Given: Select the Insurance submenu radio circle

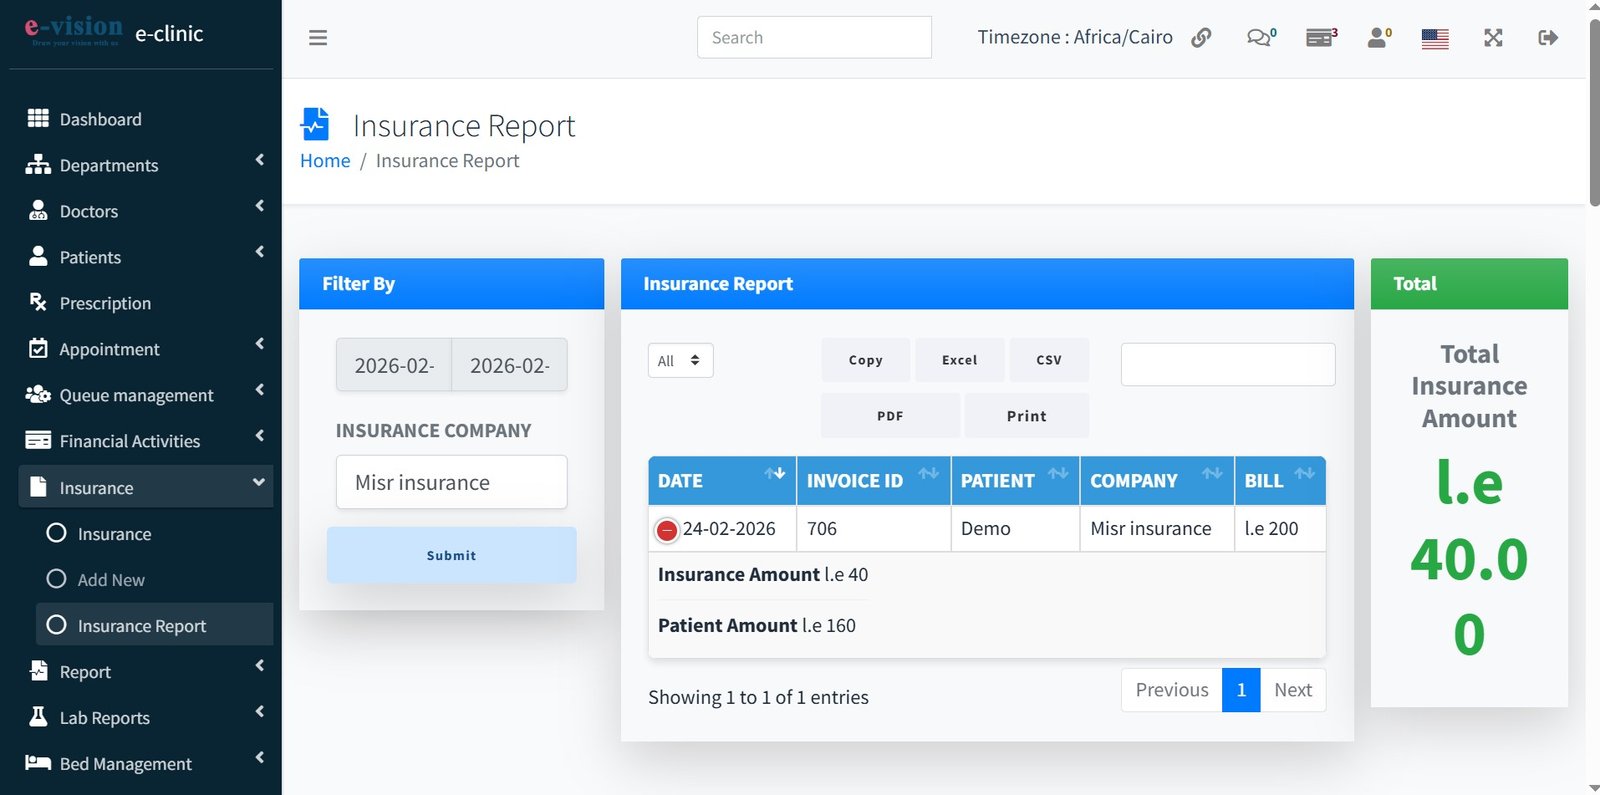Looking at the screenshot, I should coord(56,533).
